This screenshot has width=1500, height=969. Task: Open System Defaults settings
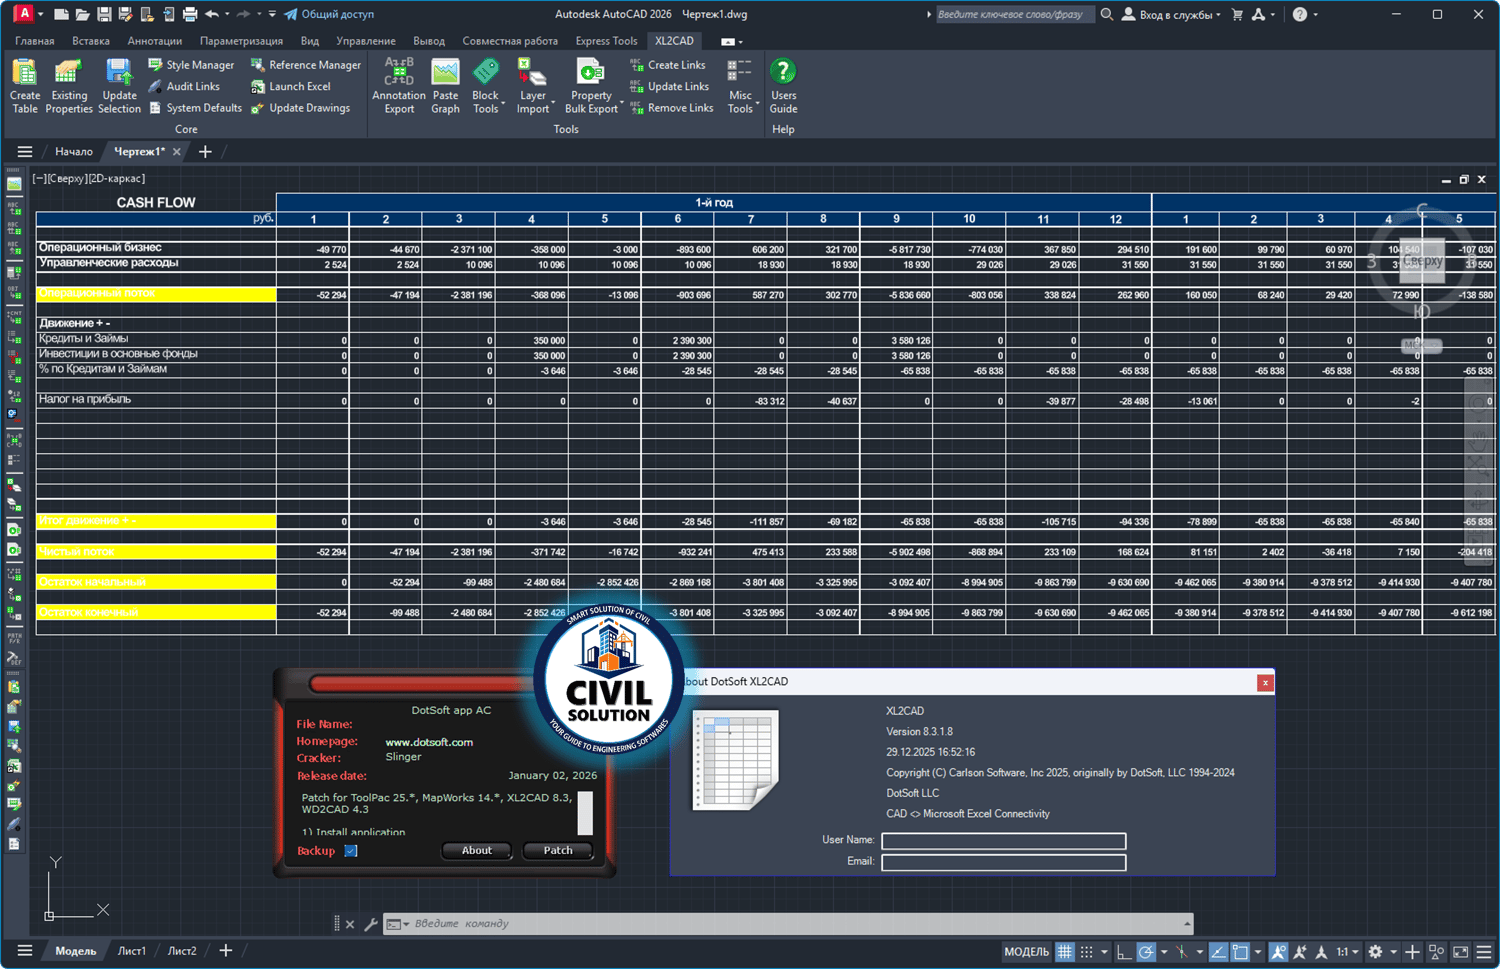pyautogui.click(x=195, y=108)
